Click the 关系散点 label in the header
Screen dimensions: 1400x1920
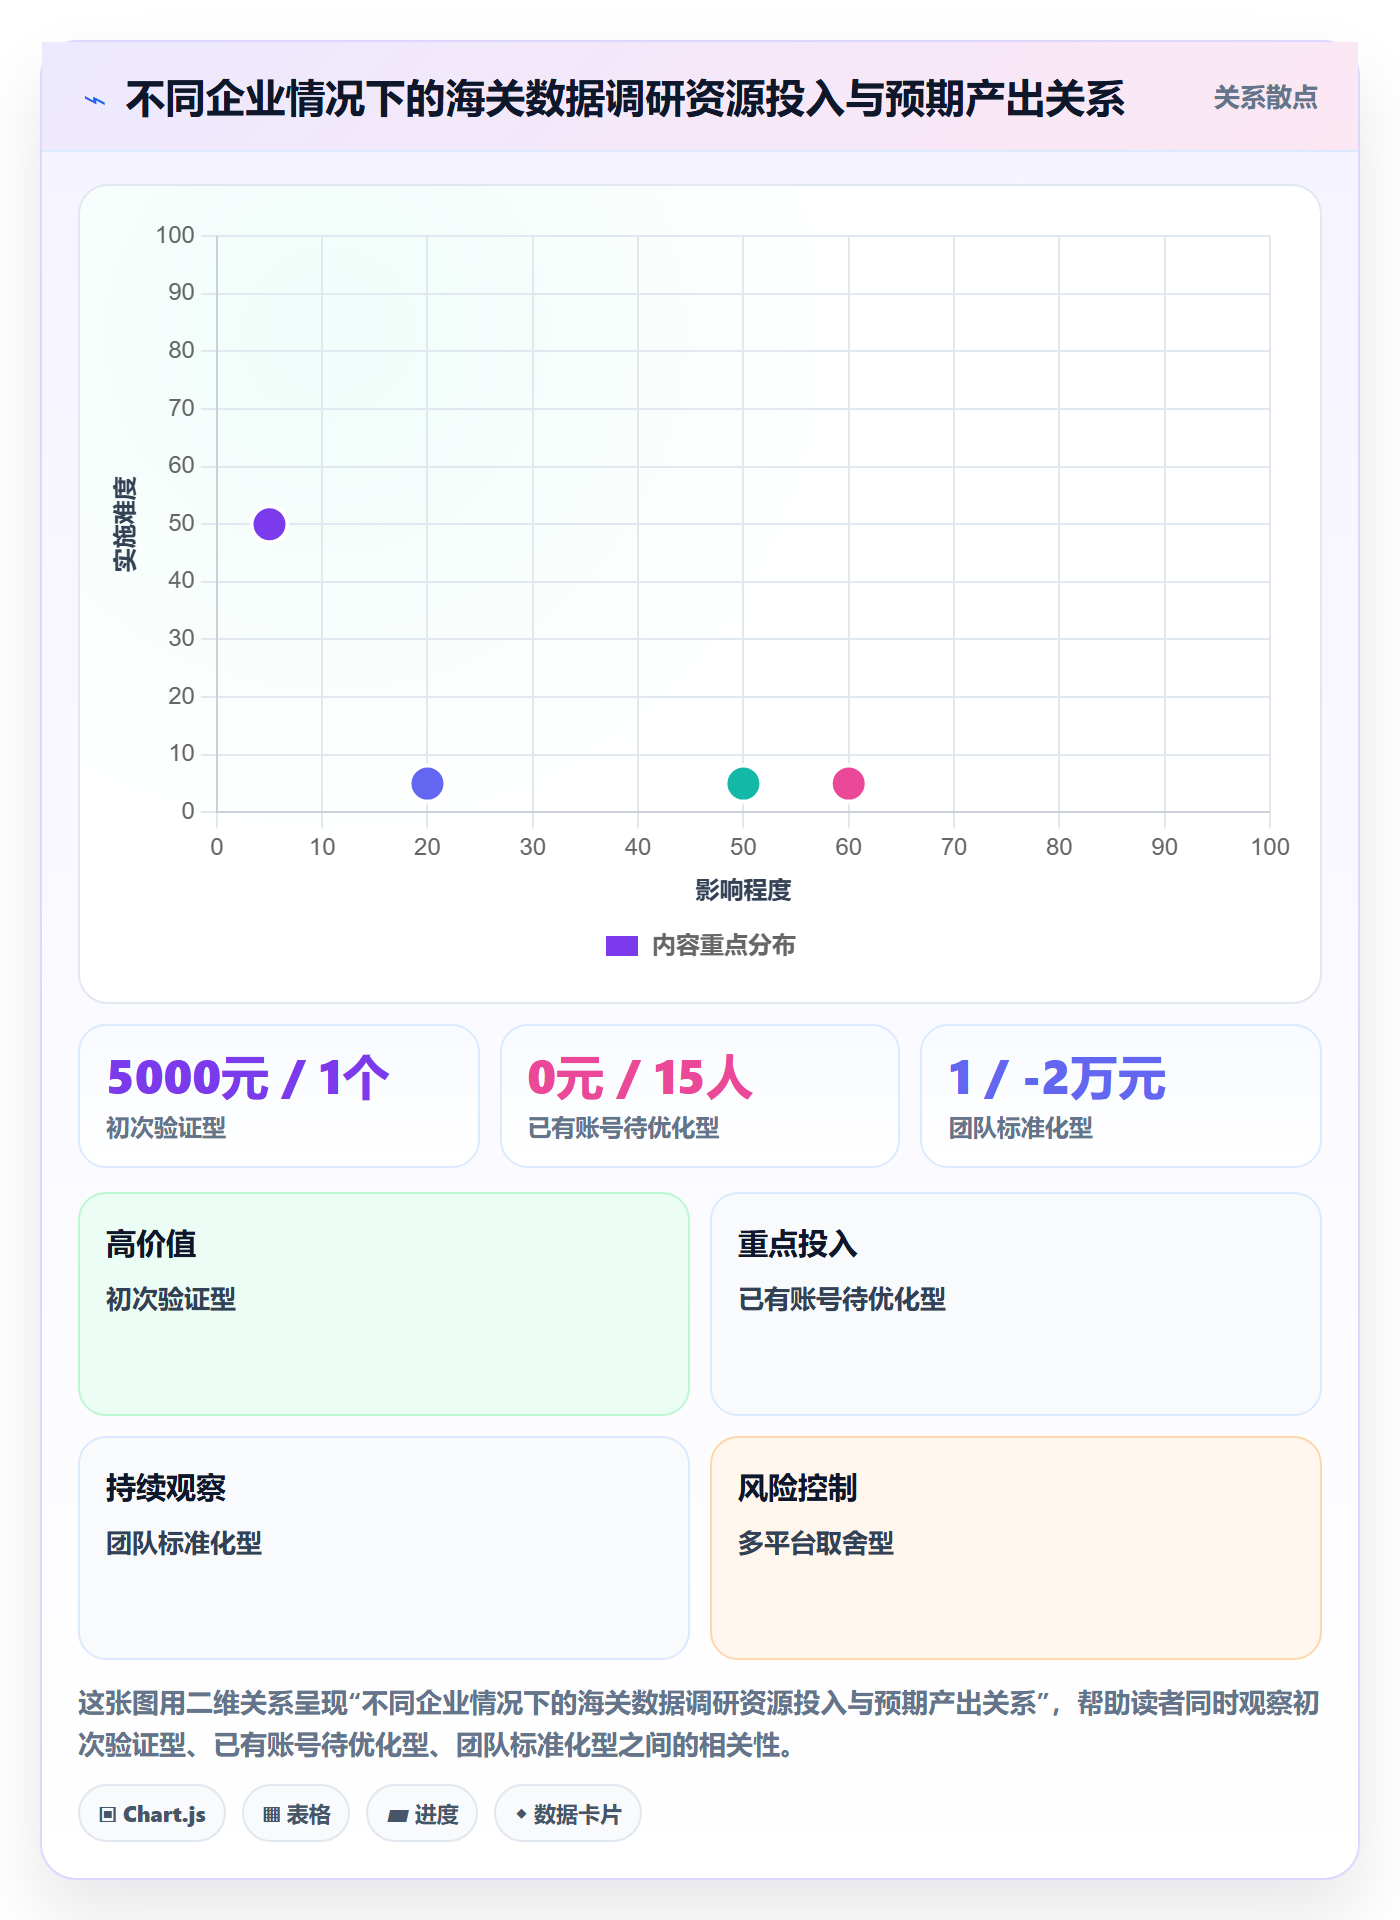pyautogui.click(x=1265, y=97)
